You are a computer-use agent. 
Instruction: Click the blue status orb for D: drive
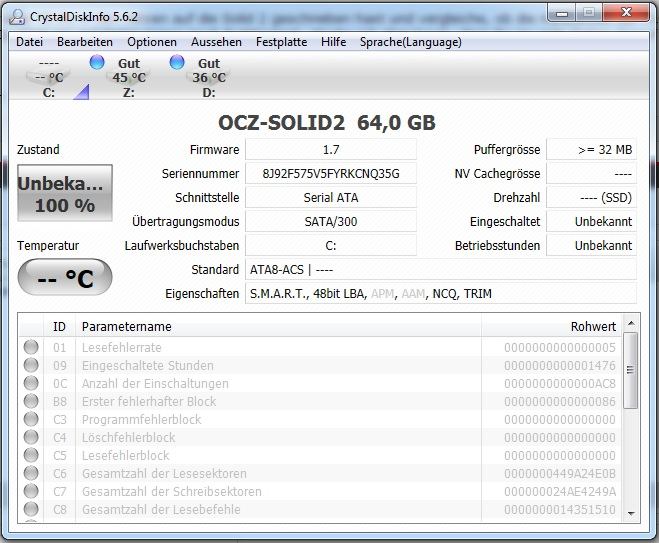[177, 62]
